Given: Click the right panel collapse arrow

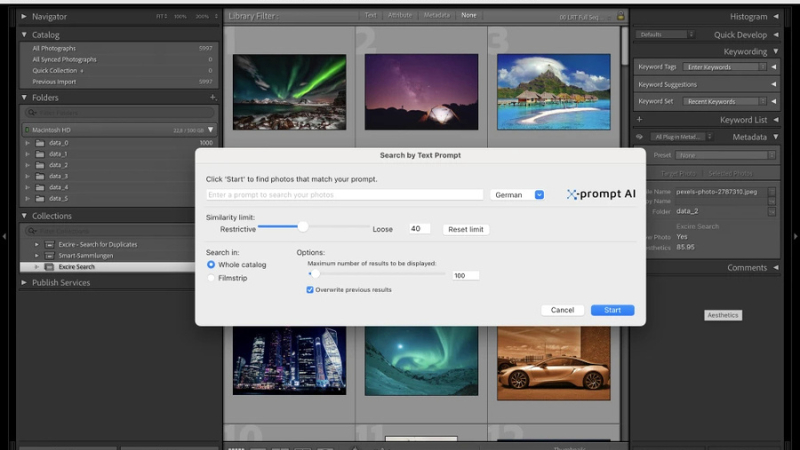Looking at the screenshot, I should tap(795, 236).
